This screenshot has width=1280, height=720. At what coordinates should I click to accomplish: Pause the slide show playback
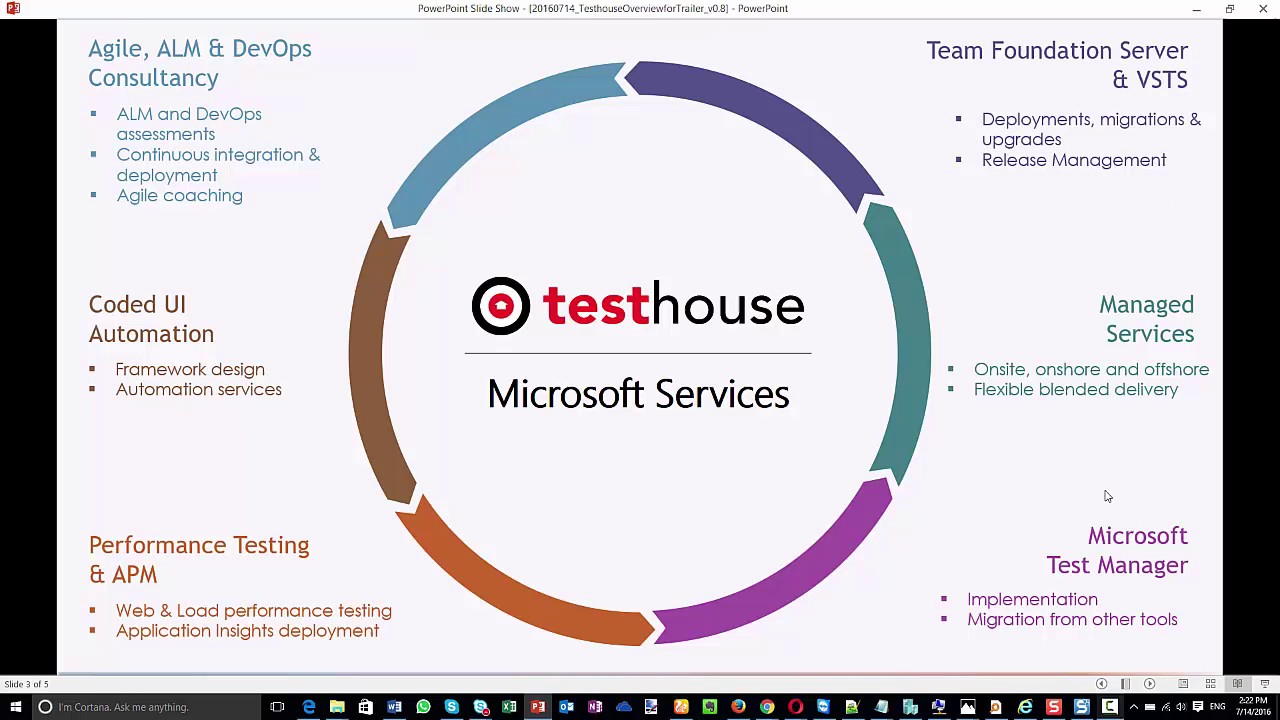[1125, 684]
